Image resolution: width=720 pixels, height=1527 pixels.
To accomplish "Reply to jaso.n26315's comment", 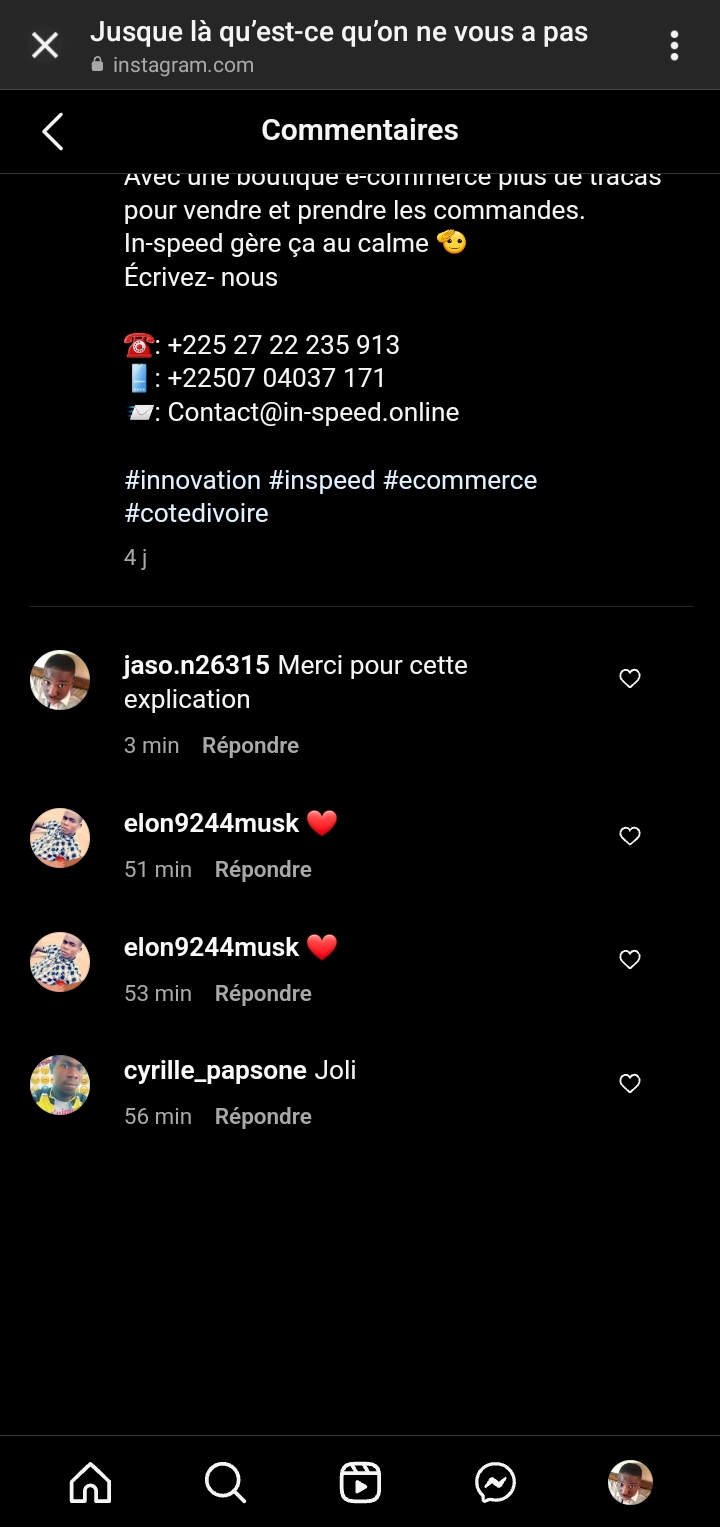I will 250,746.
